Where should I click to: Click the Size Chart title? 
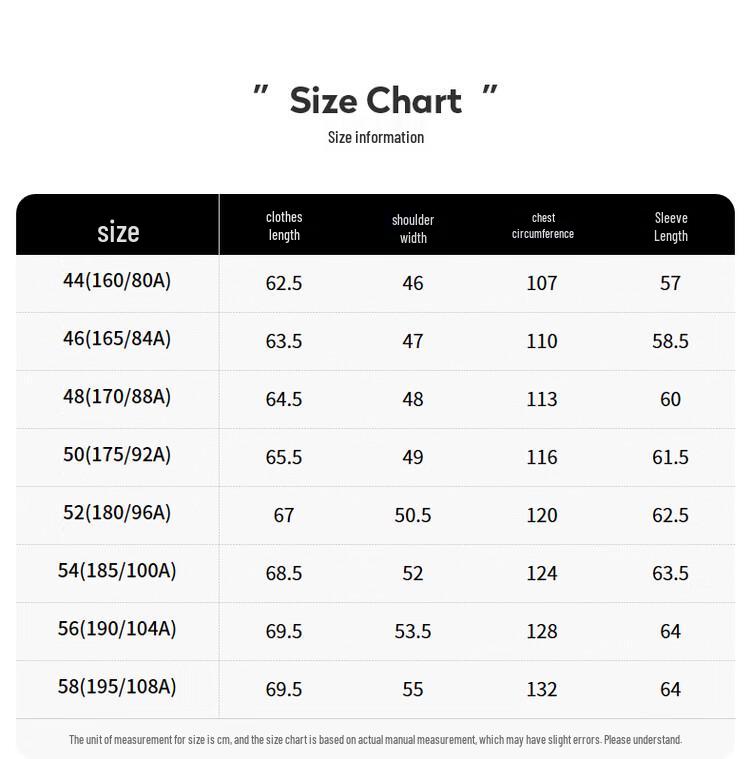click(x=375, y=100)
